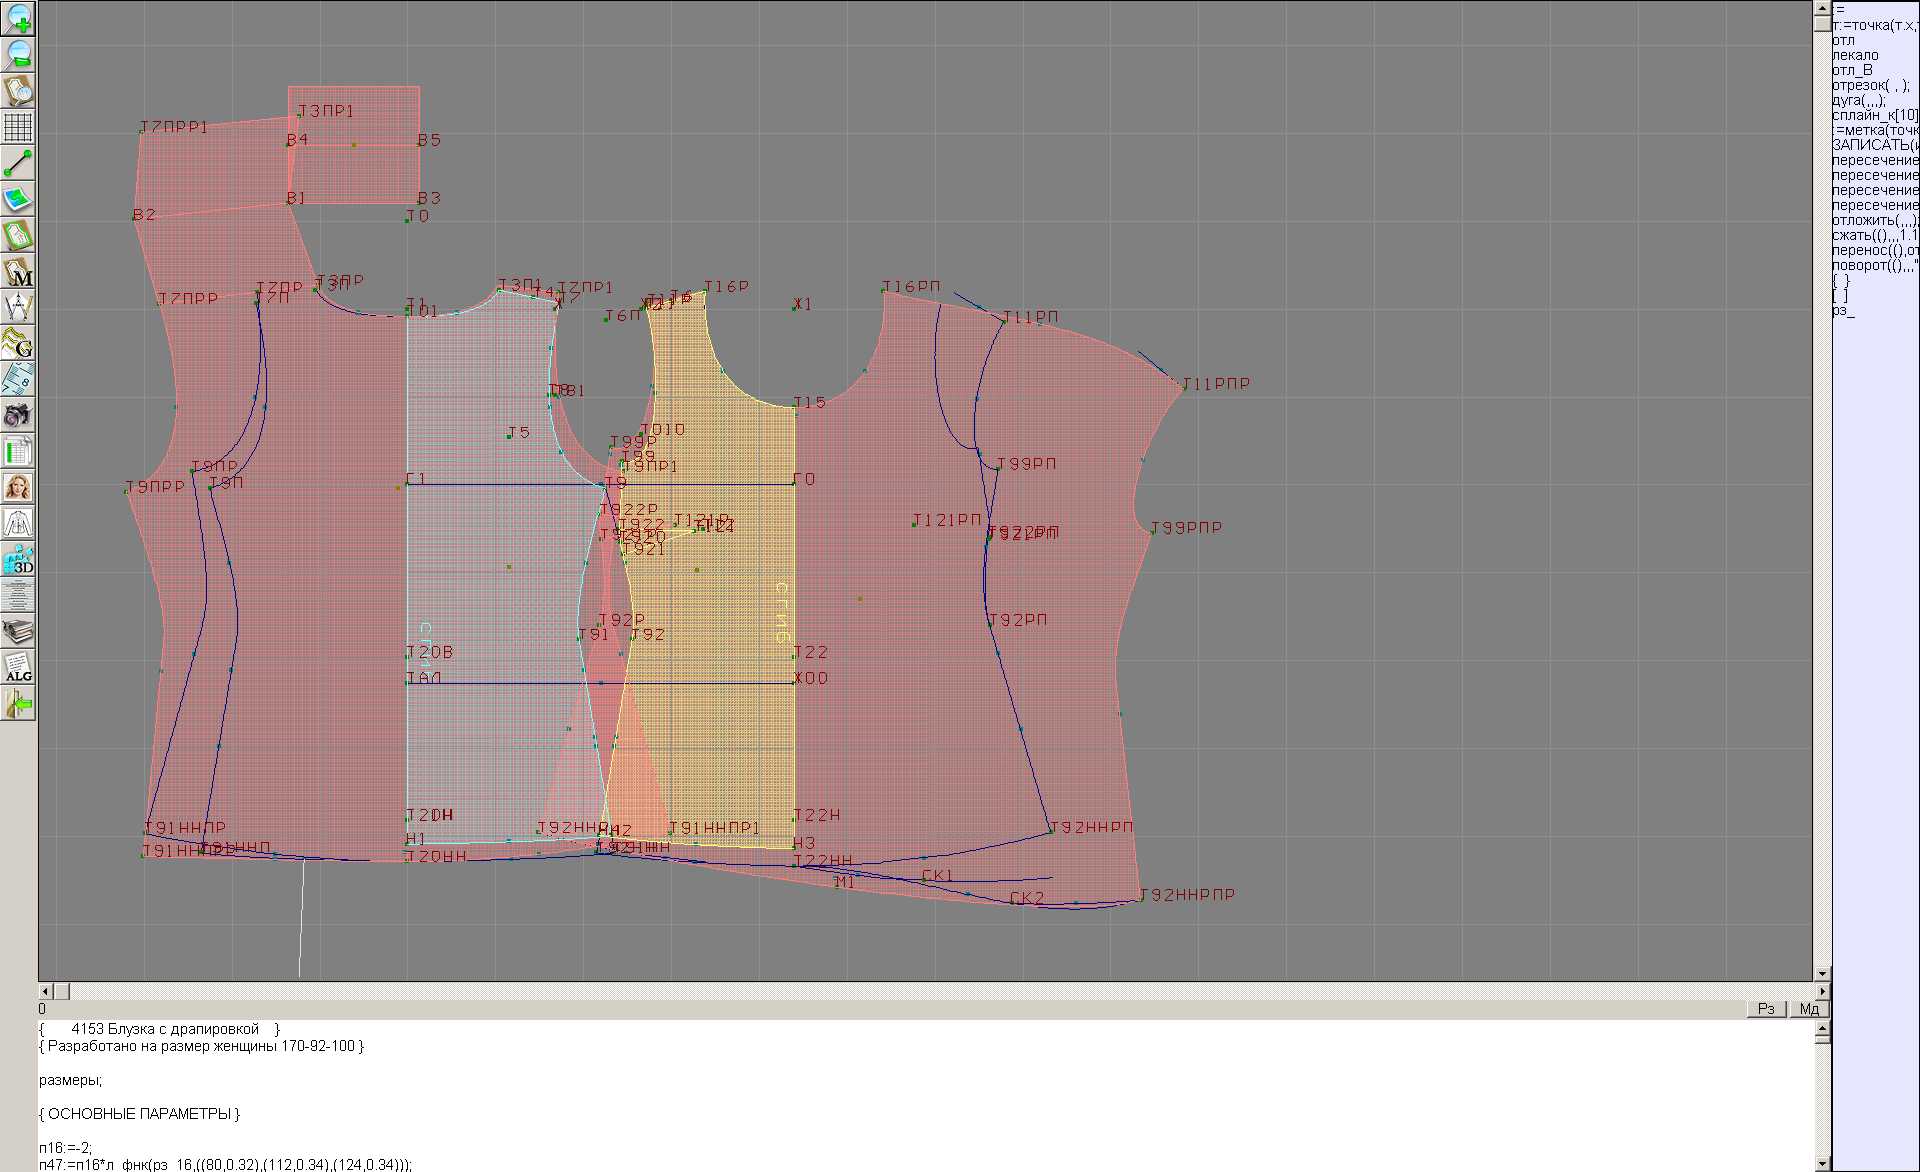Insert the 'лекало' command from list

1855,55
